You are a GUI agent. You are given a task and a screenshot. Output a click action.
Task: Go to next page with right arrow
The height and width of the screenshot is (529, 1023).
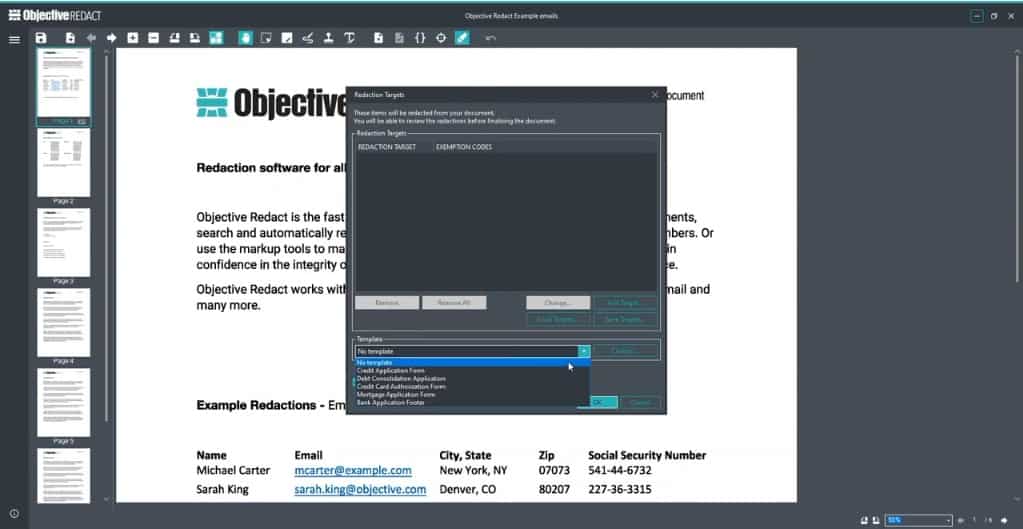pyautogui.click(x=112, y=38)
